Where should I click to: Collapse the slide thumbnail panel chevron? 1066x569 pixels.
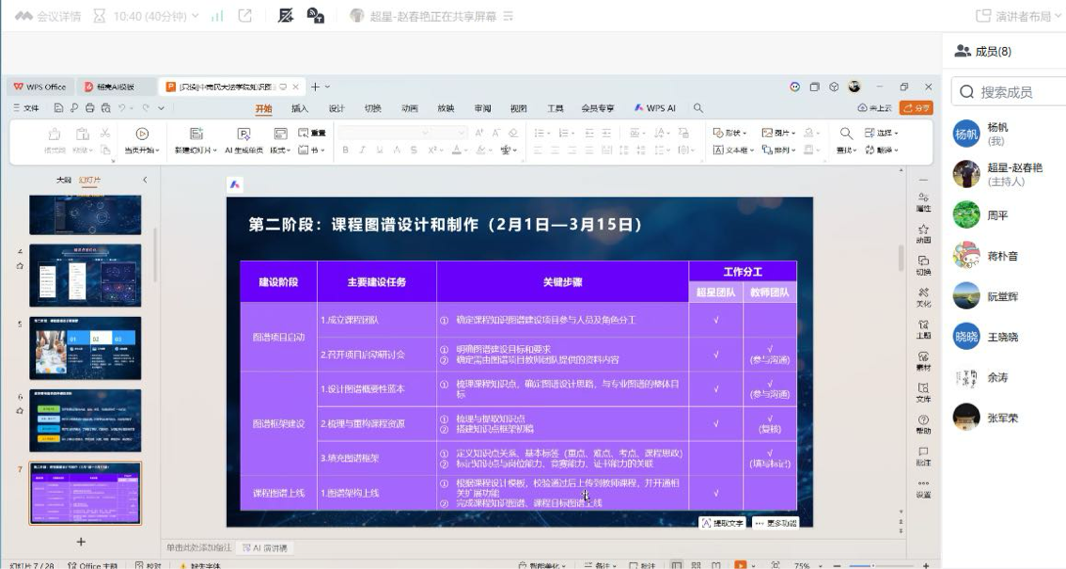point(144,180)
